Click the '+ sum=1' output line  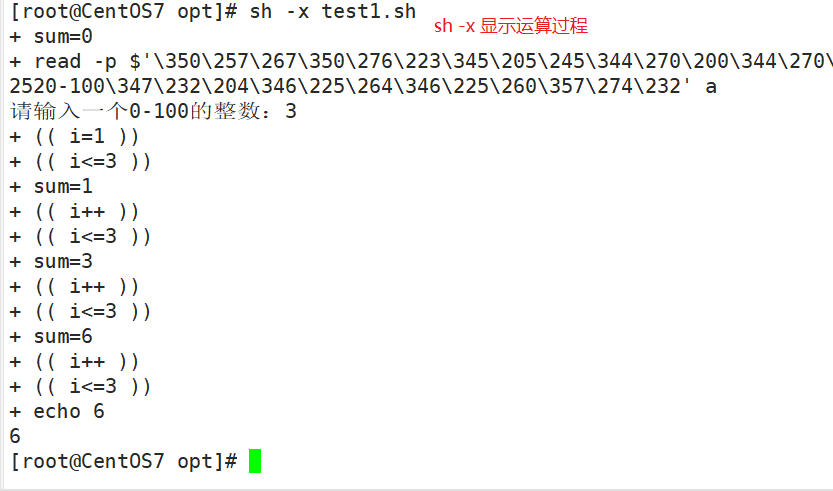click(x=51, y=186)
